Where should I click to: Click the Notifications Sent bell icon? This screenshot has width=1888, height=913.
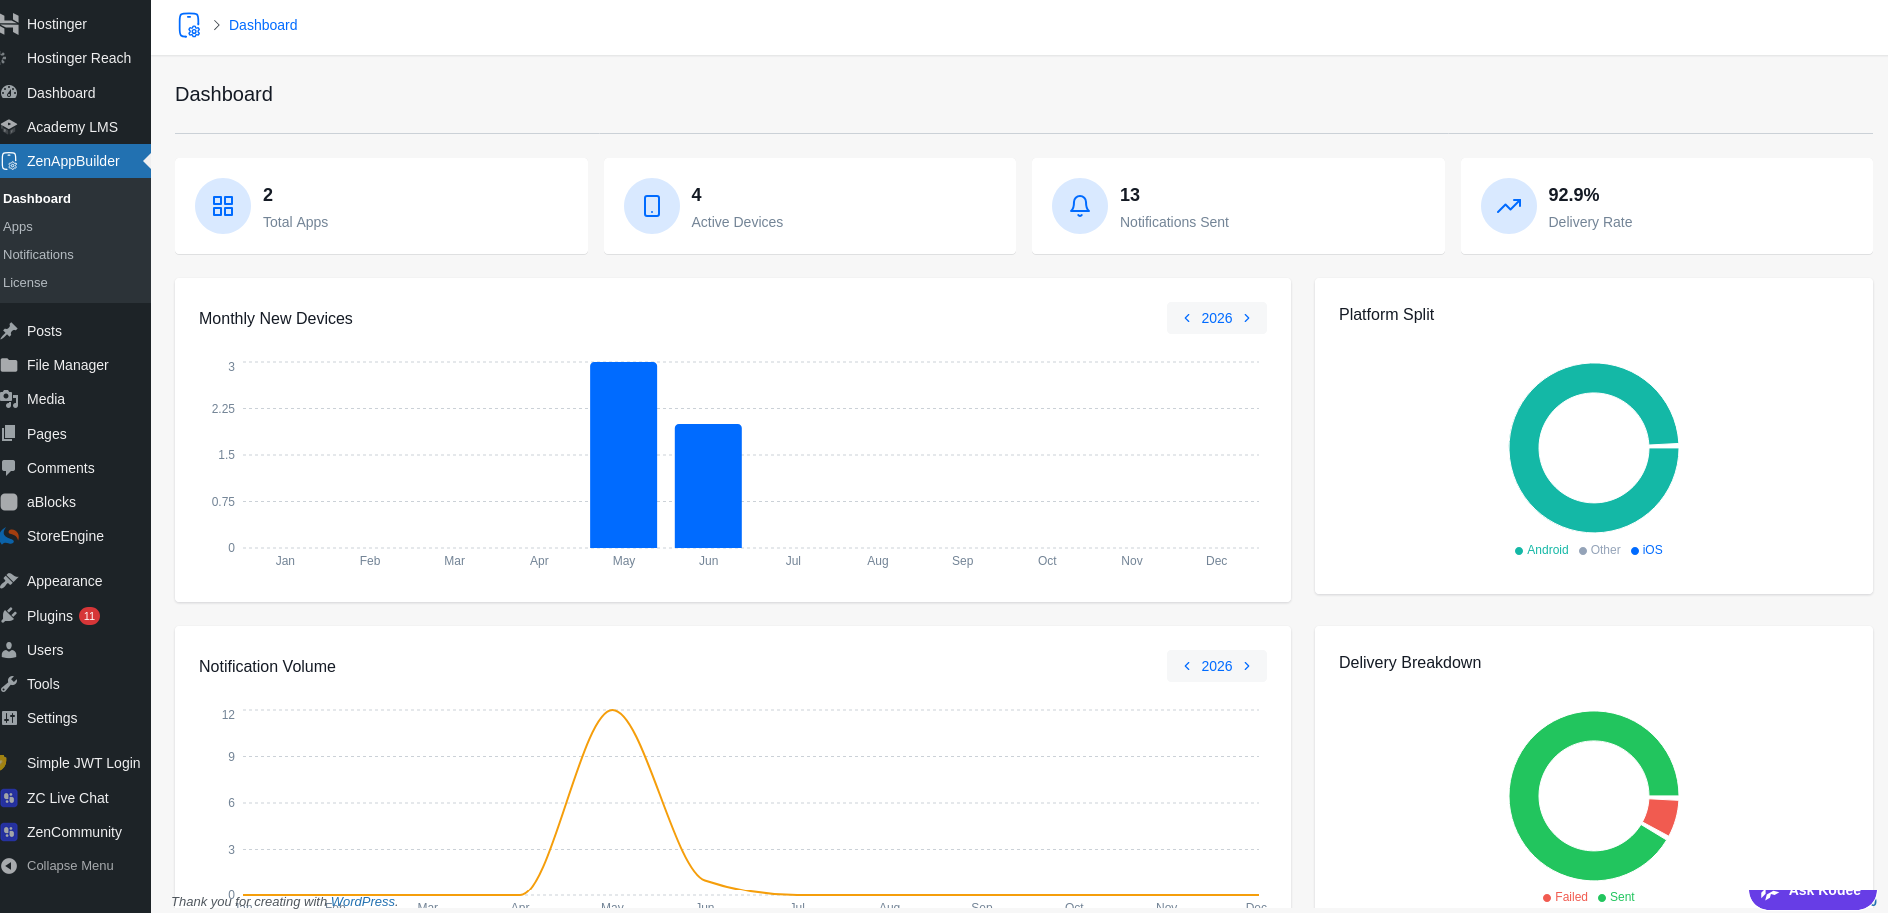click(1080, 206)
